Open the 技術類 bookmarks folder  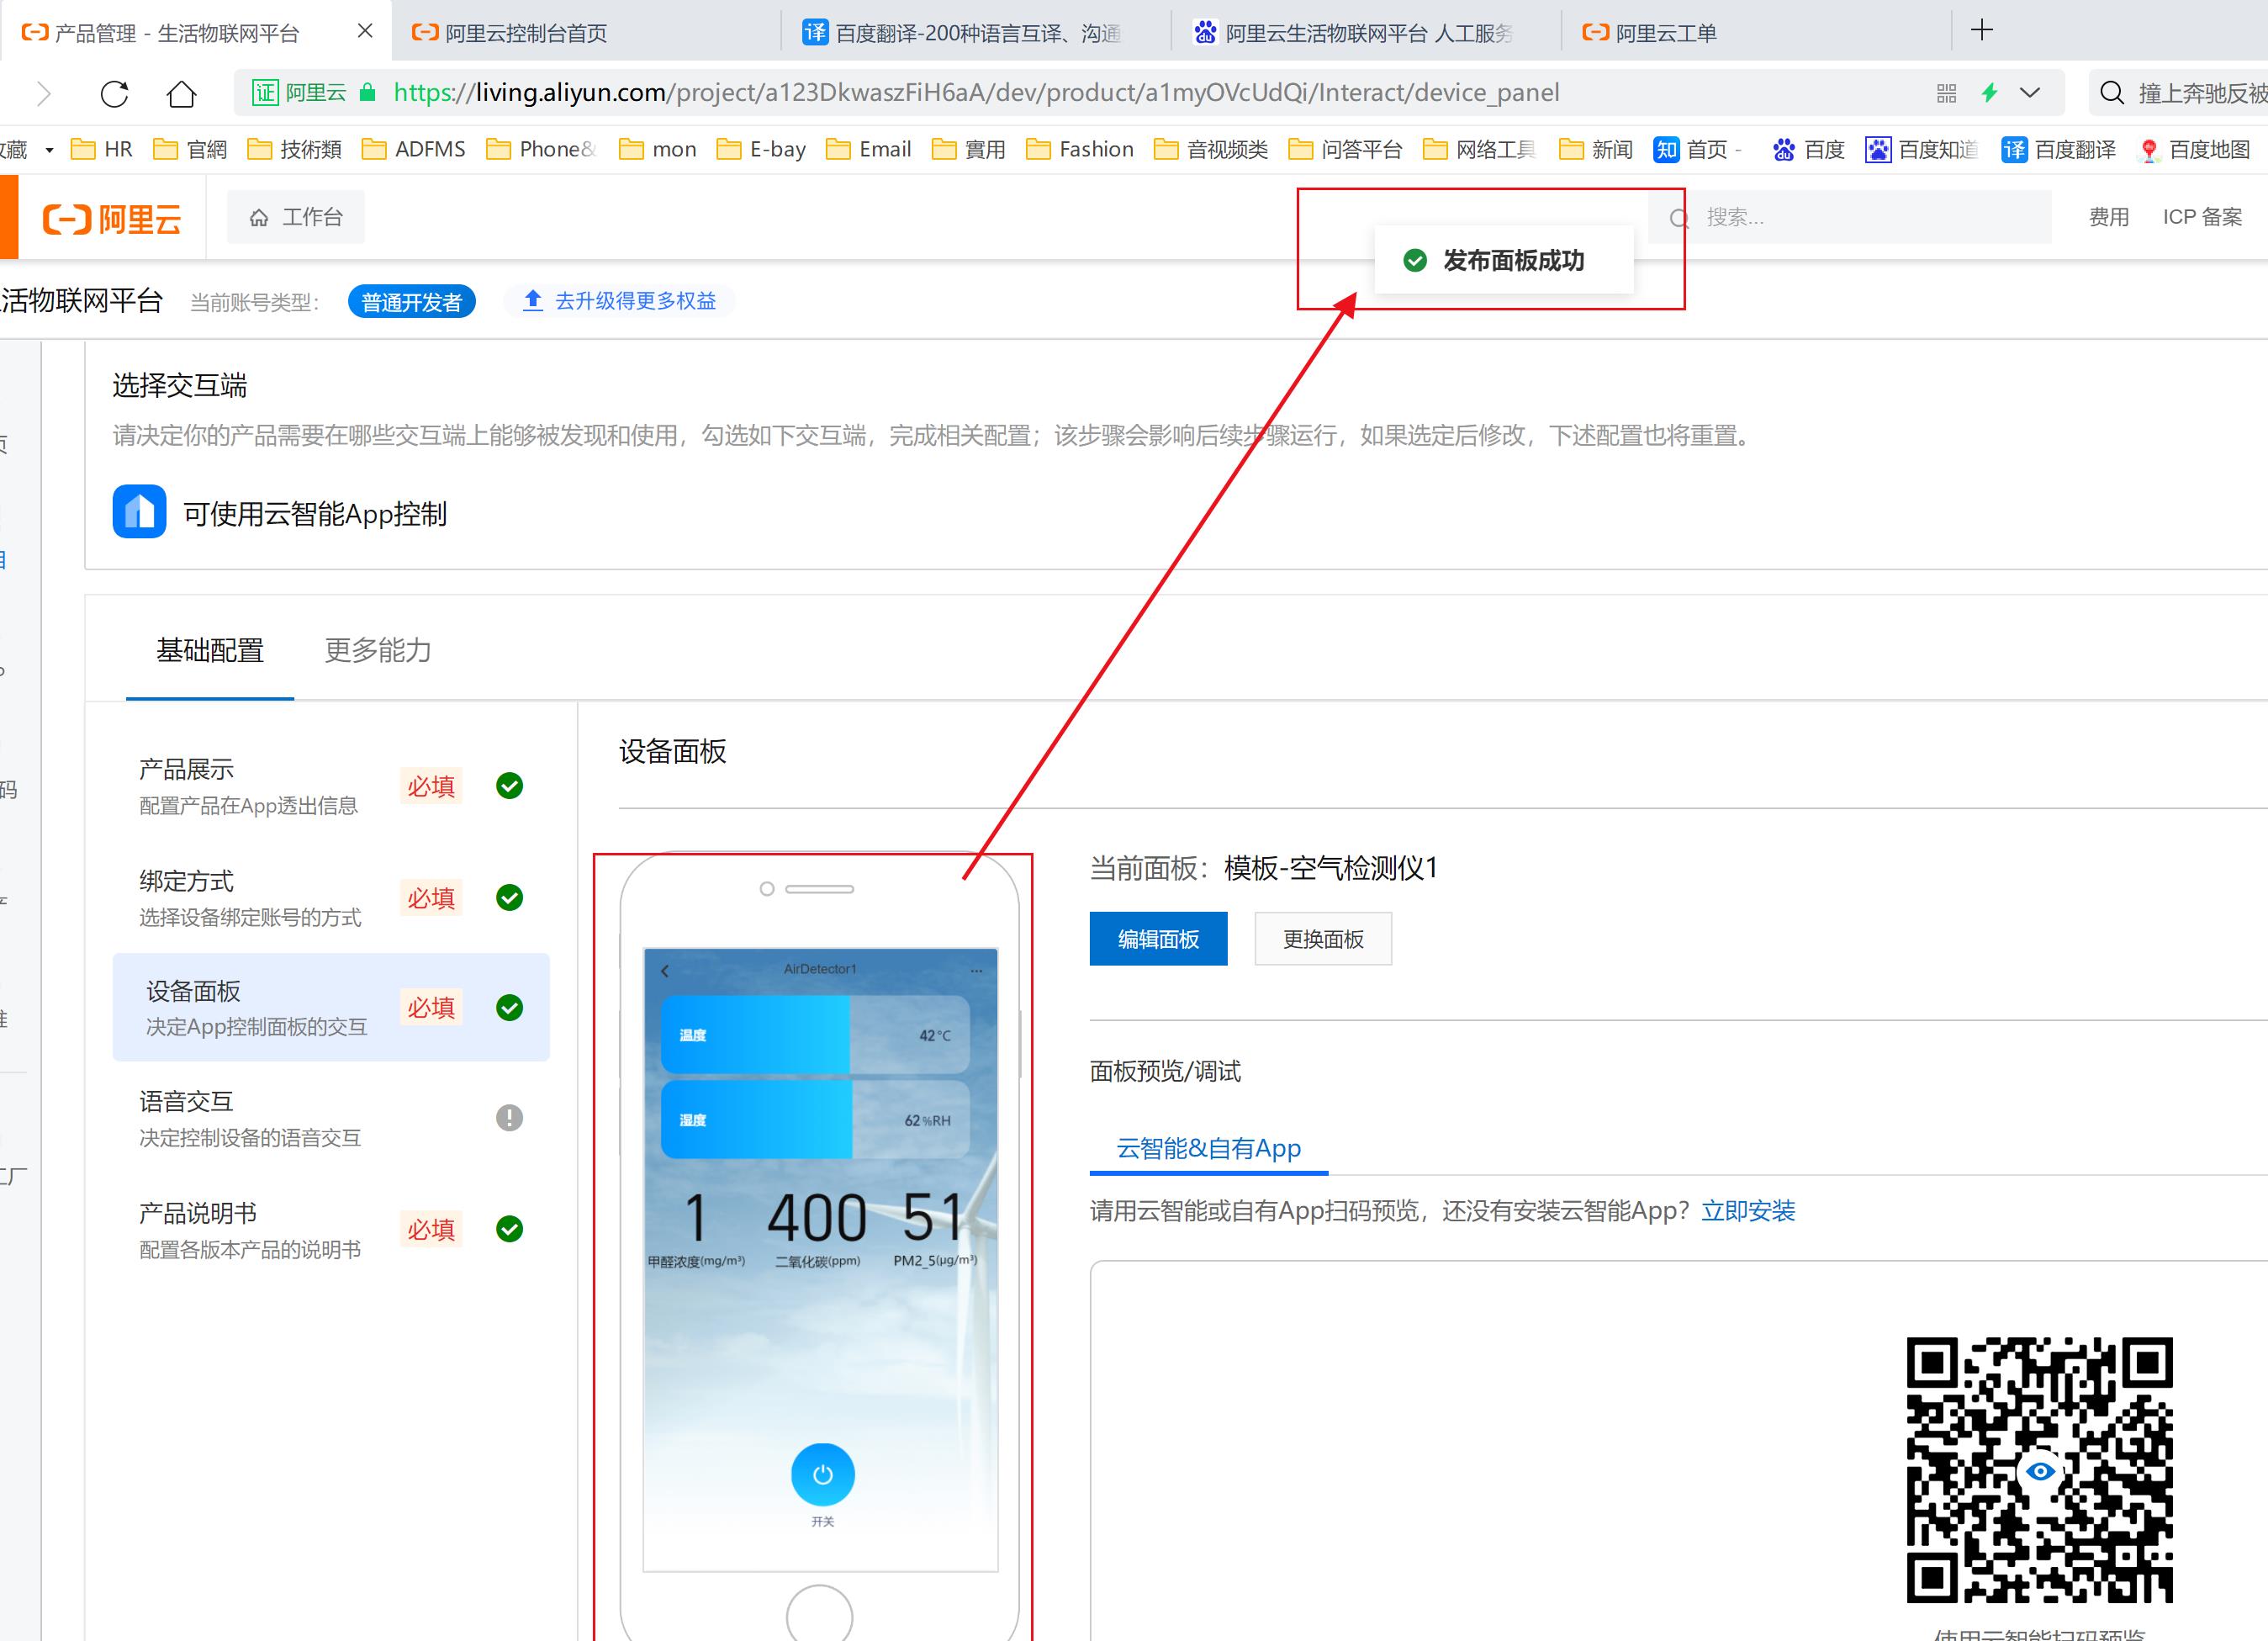coord(294,149)
